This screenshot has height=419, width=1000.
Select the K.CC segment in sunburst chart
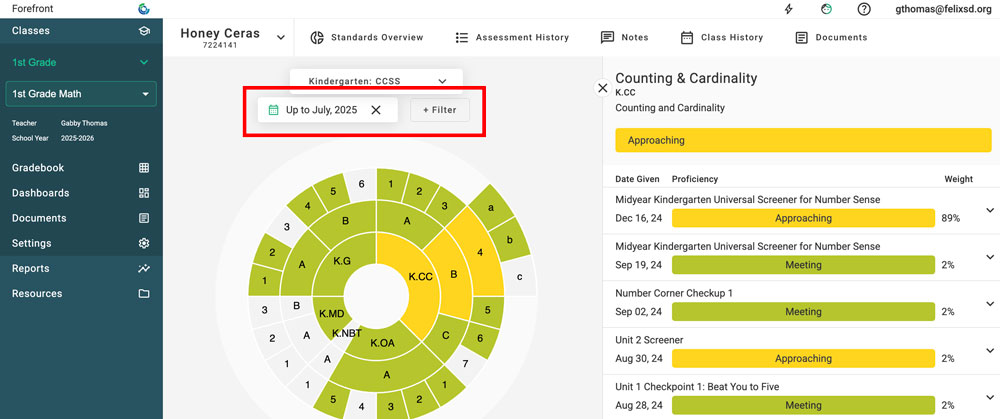pyautogui.click(x=418, y=275)
